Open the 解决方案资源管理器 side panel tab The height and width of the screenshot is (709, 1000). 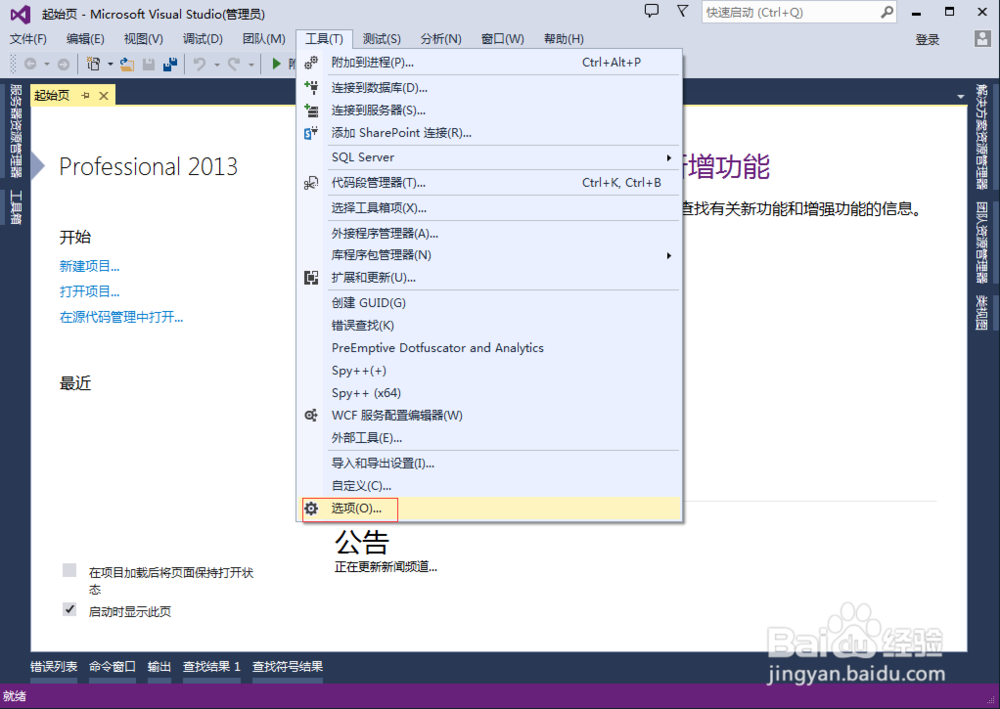982,136
